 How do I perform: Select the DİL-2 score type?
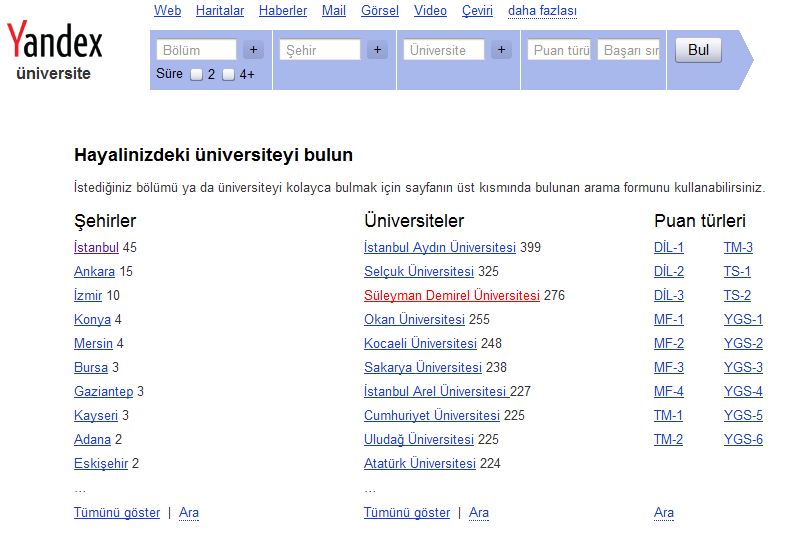pos(669,271)
